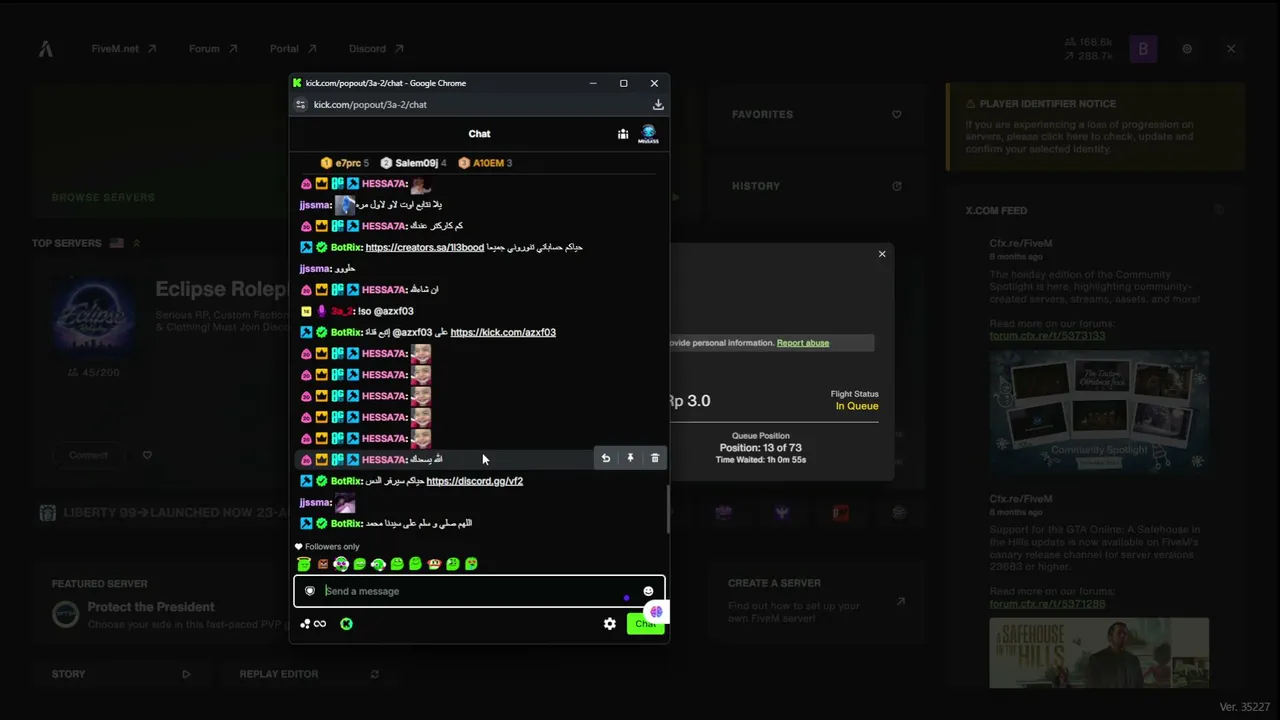Viewport: 1280px width, 720px height.
Task: Click the floating brain extension icon
Action: click(x=656, y=612)
